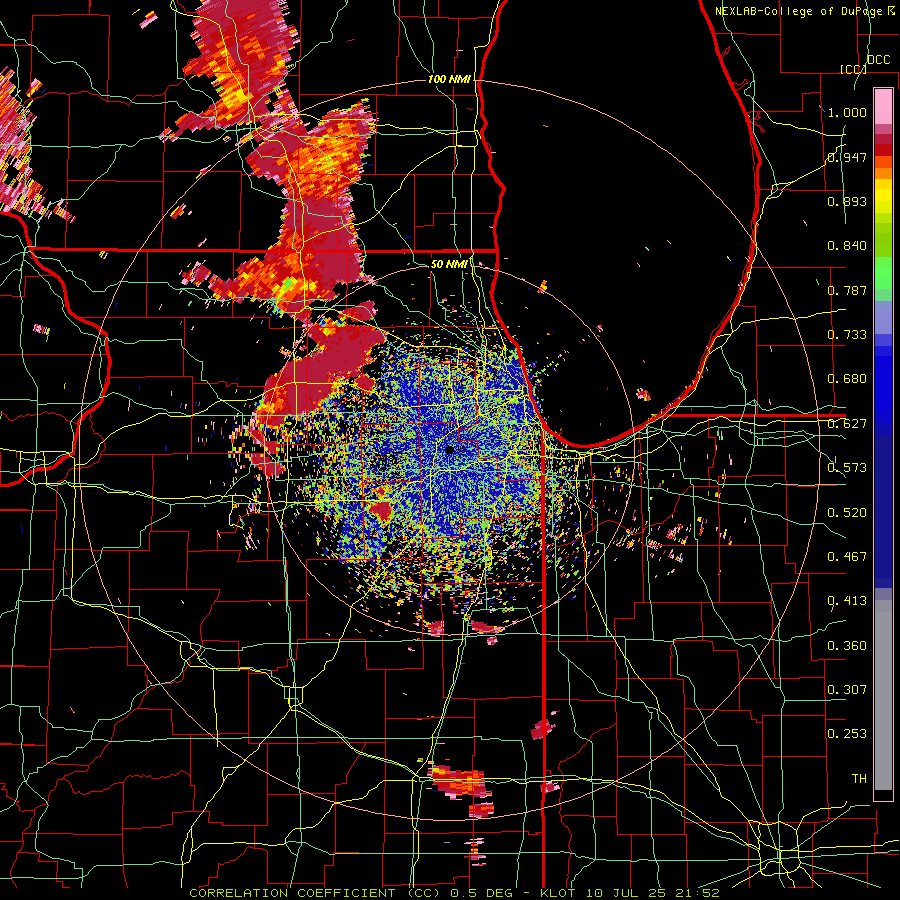The height and width of the screenshot is (900, 900).
Task: Click the bright green color bar segment
Action: 883,273
